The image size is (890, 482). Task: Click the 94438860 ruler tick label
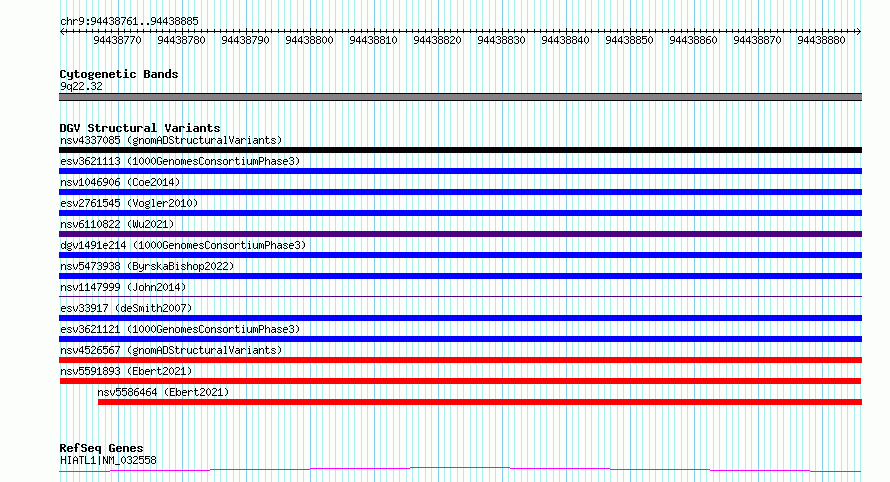click(693, 40)
